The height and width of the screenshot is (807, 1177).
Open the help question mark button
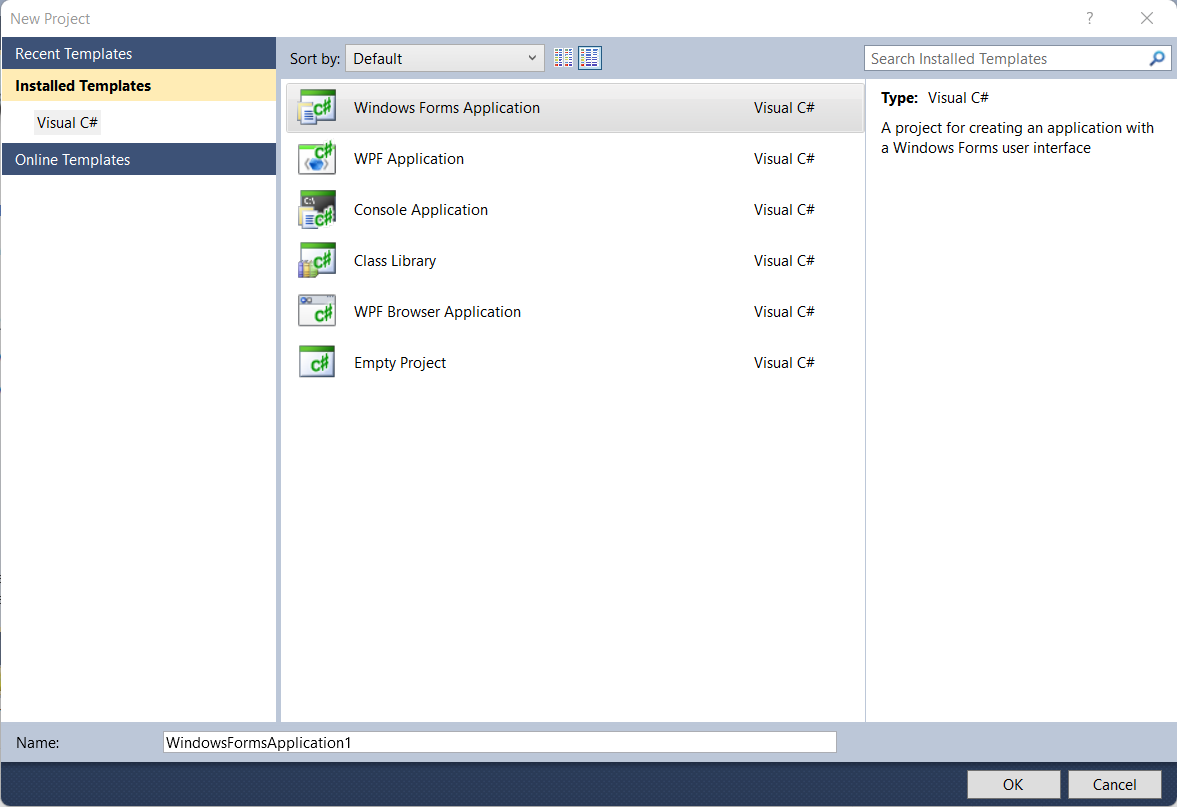pos(1089,18)
